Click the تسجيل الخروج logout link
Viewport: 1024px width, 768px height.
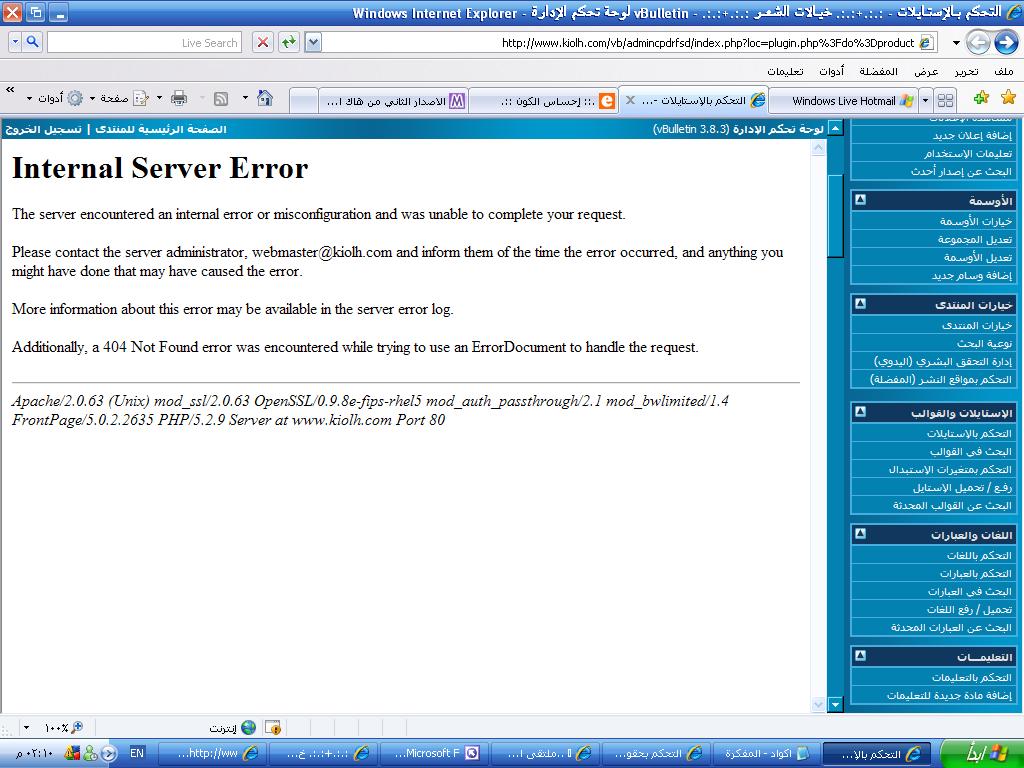[43, 129]
